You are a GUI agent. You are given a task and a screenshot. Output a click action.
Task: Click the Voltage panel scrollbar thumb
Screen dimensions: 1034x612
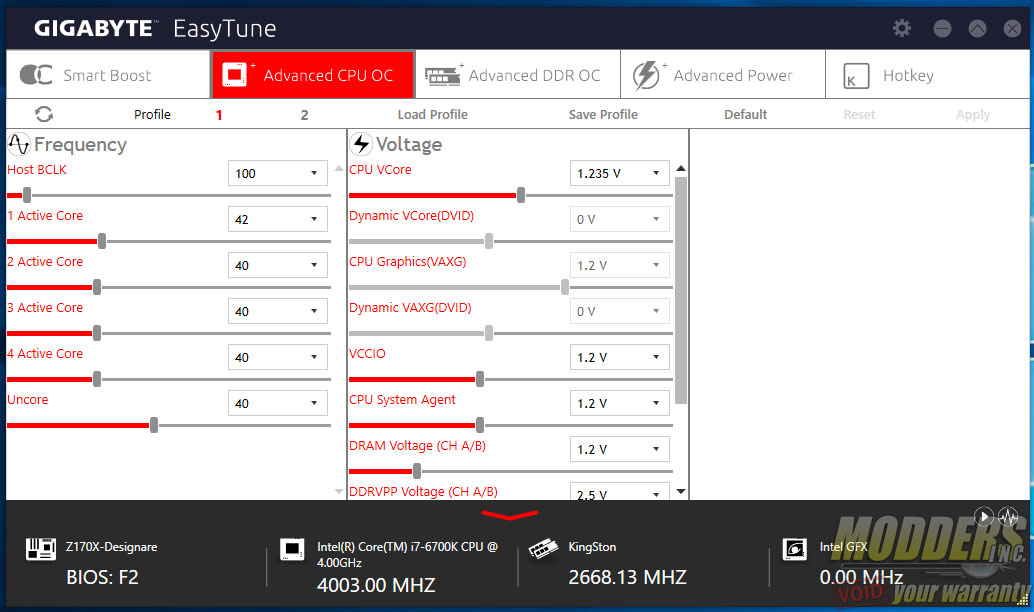[681, 290]
